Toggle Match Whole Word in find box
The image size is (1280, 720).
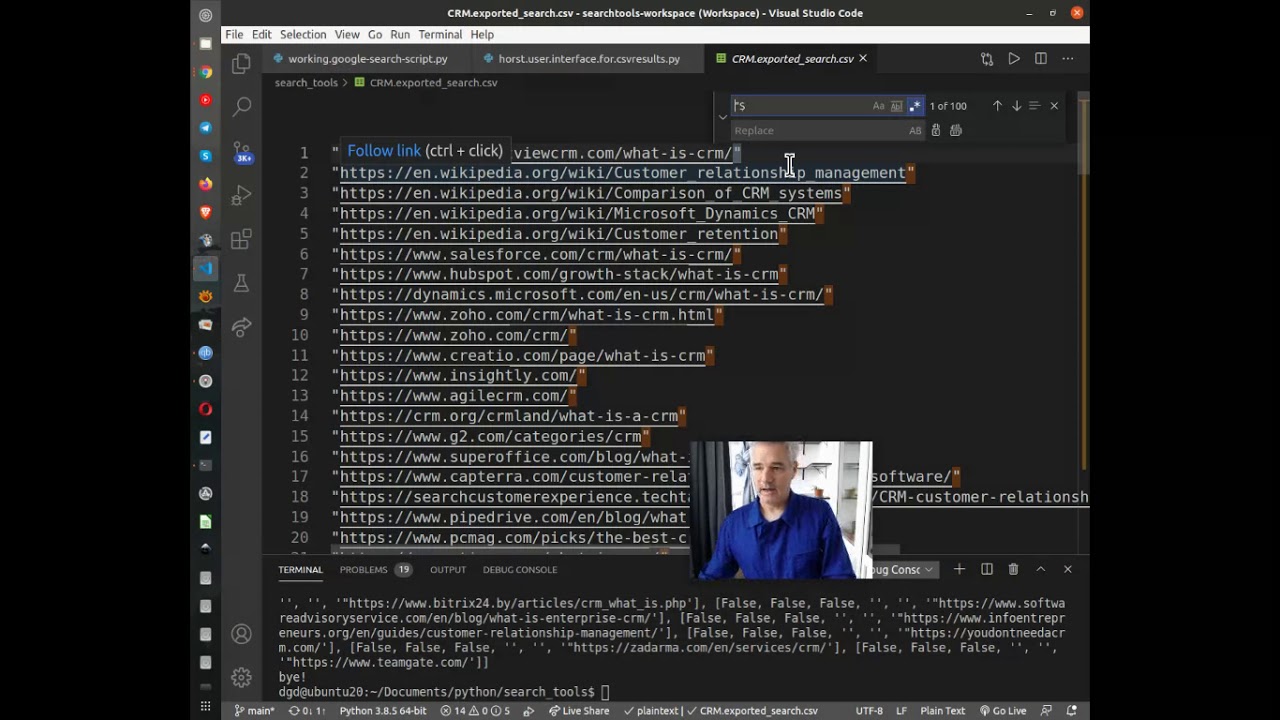(x=896, y=106)
